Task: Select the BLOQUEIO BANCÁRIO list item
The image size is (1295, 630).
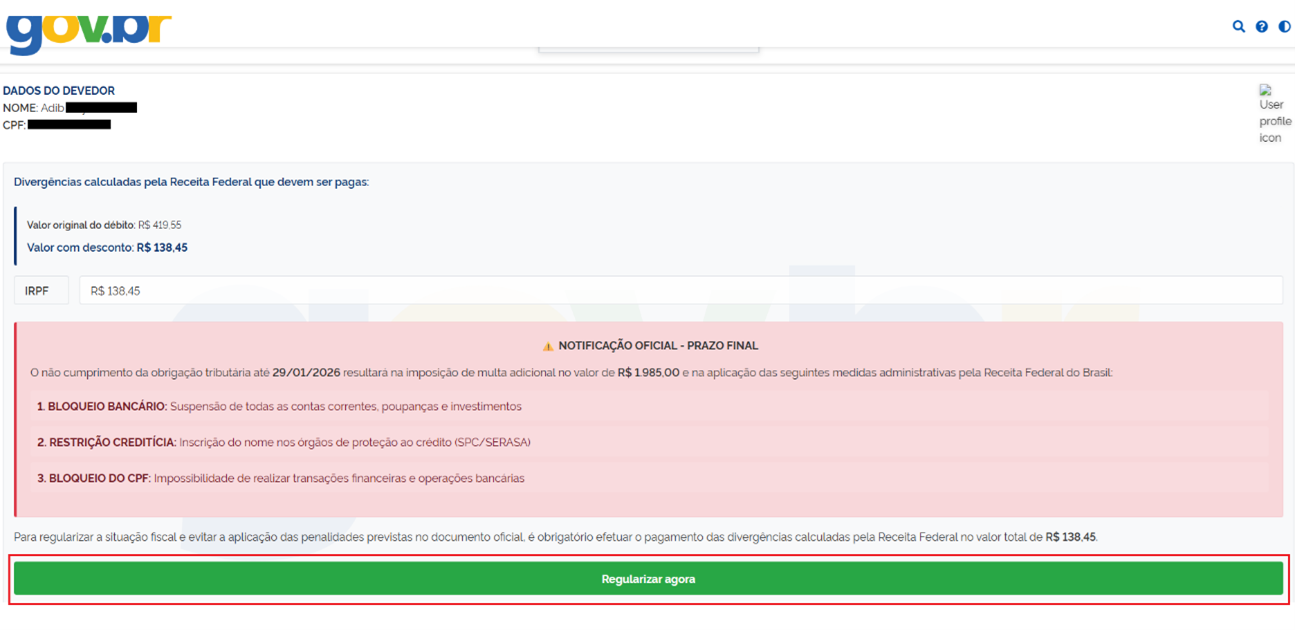Action: [279, 407]
